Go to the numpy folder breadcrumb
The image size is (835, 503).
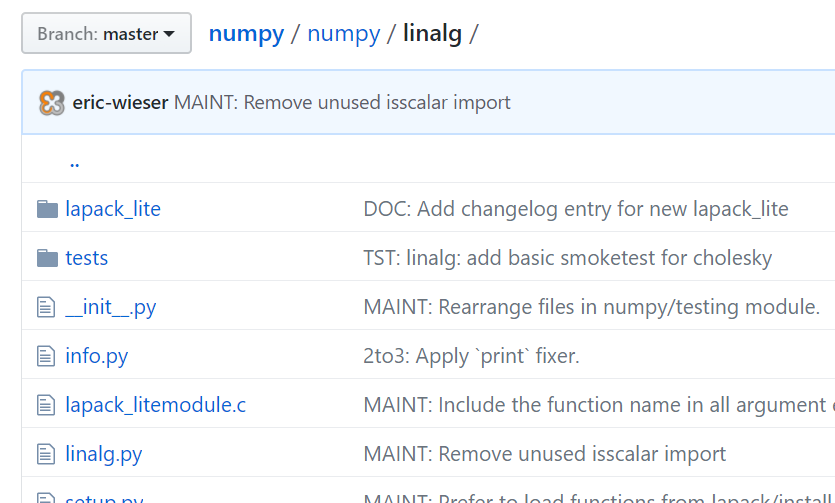tap(343, 34)
